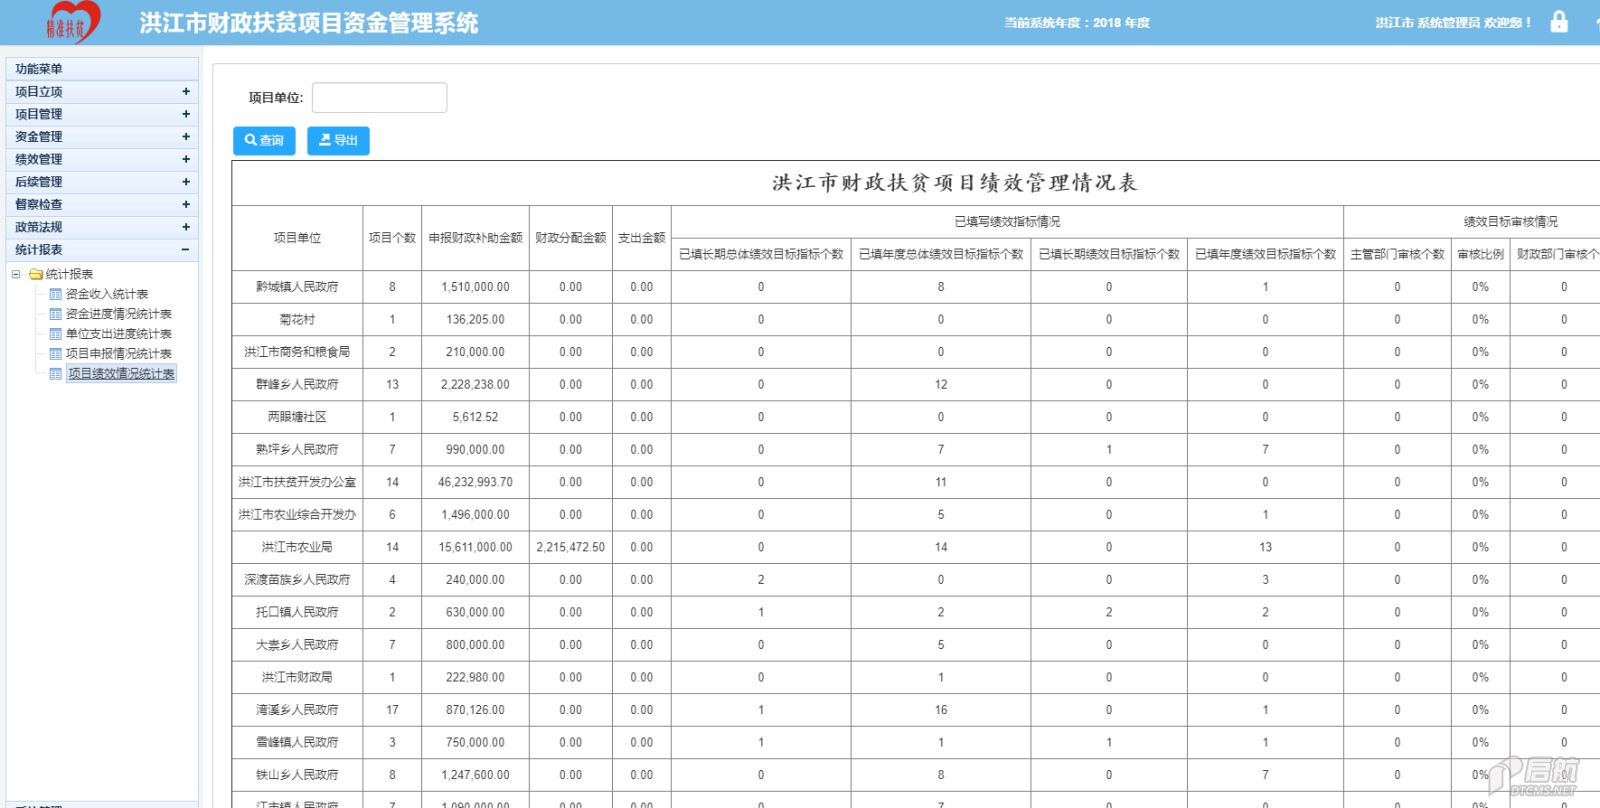Click the 已填写绩效指标情况 group header
The height and width of the screenshot is (808, 1600).
1007,222
